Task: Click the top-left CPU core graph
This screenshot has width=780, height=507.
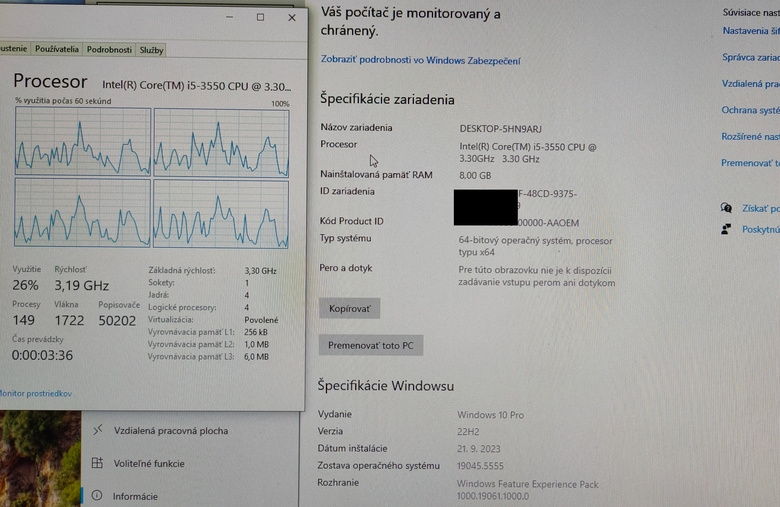Action: [x=83, y=141]
